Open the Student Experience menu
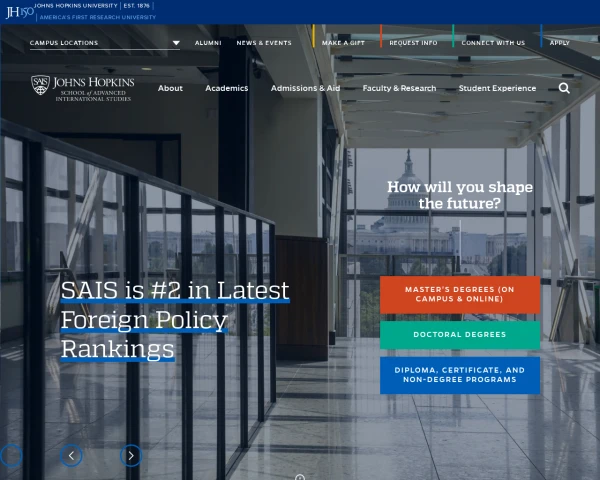 click(497, 88)
